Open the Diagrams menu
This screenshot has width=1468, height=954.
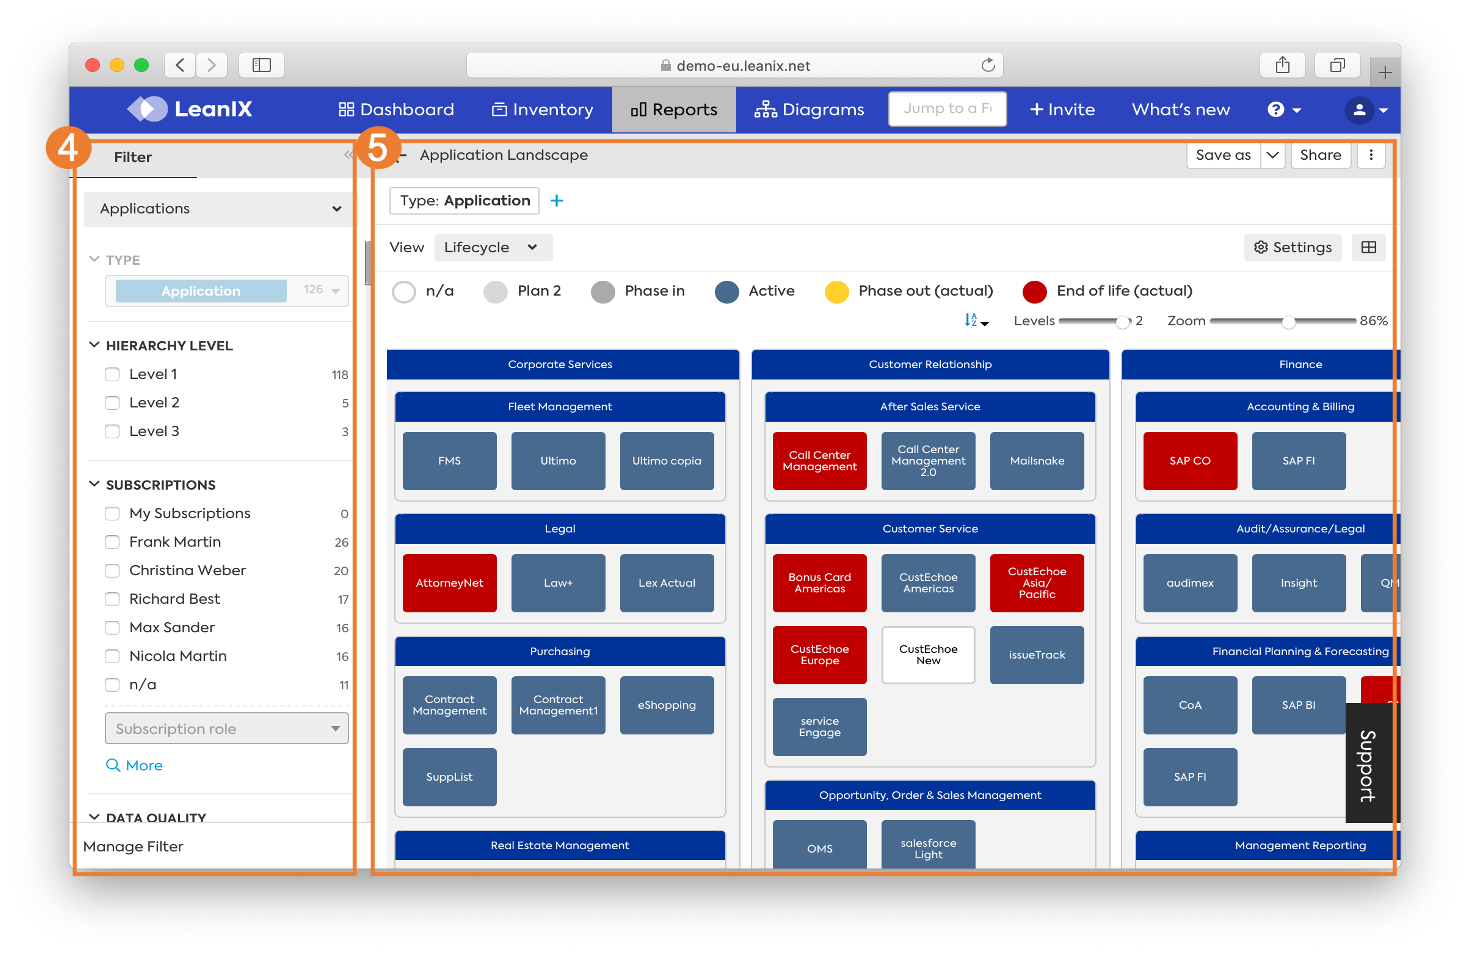[809, 110]
